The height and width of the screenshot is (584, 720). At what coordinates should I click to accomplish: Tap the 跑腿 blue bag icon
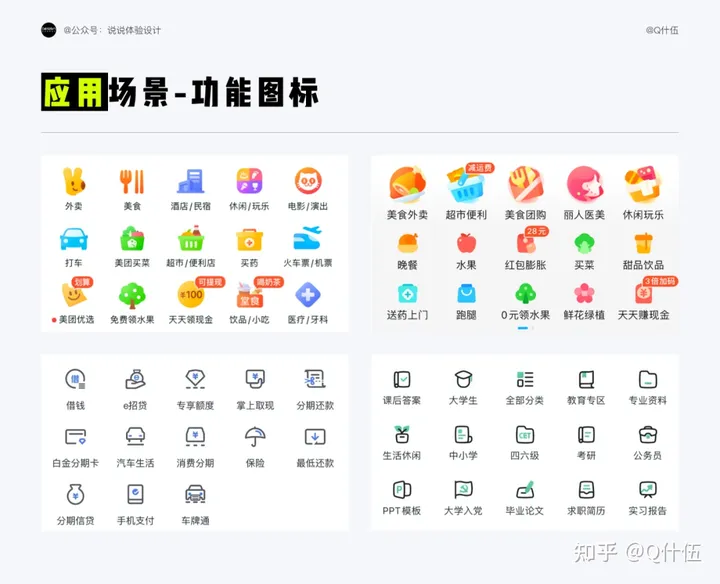(466, 293)
